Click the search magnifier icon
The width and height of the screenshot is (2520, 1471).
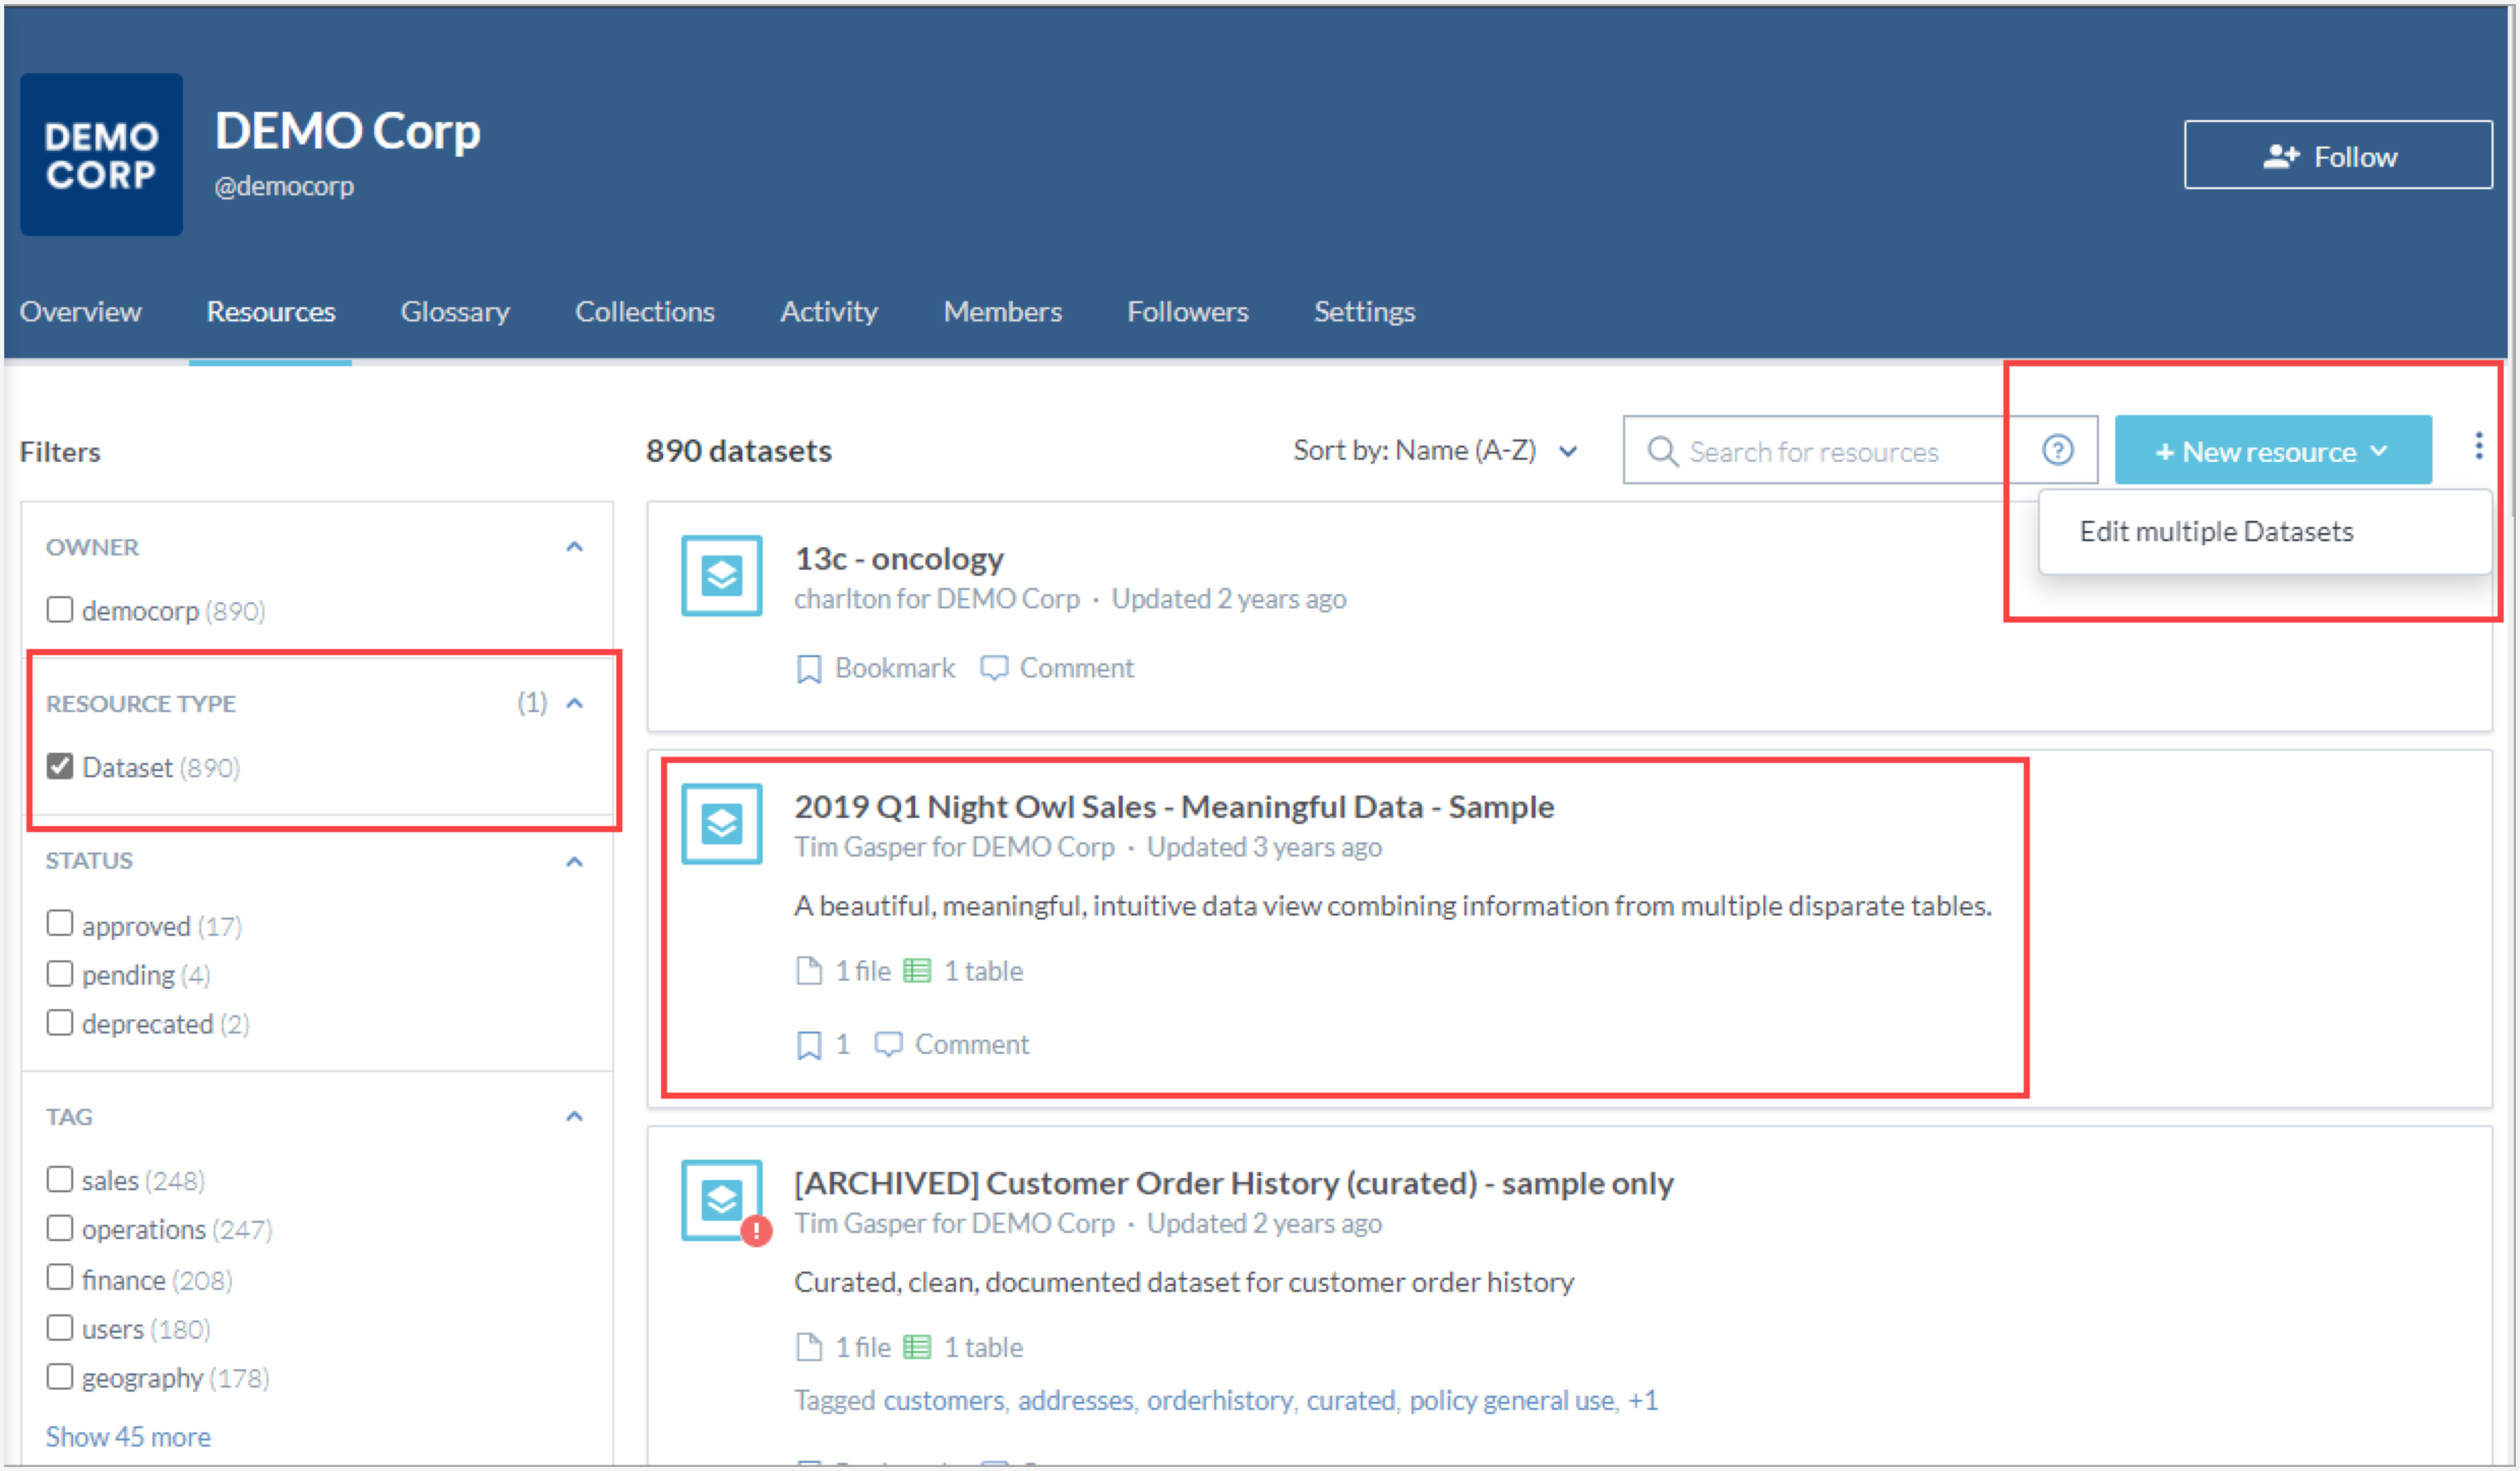(1662, 451)
